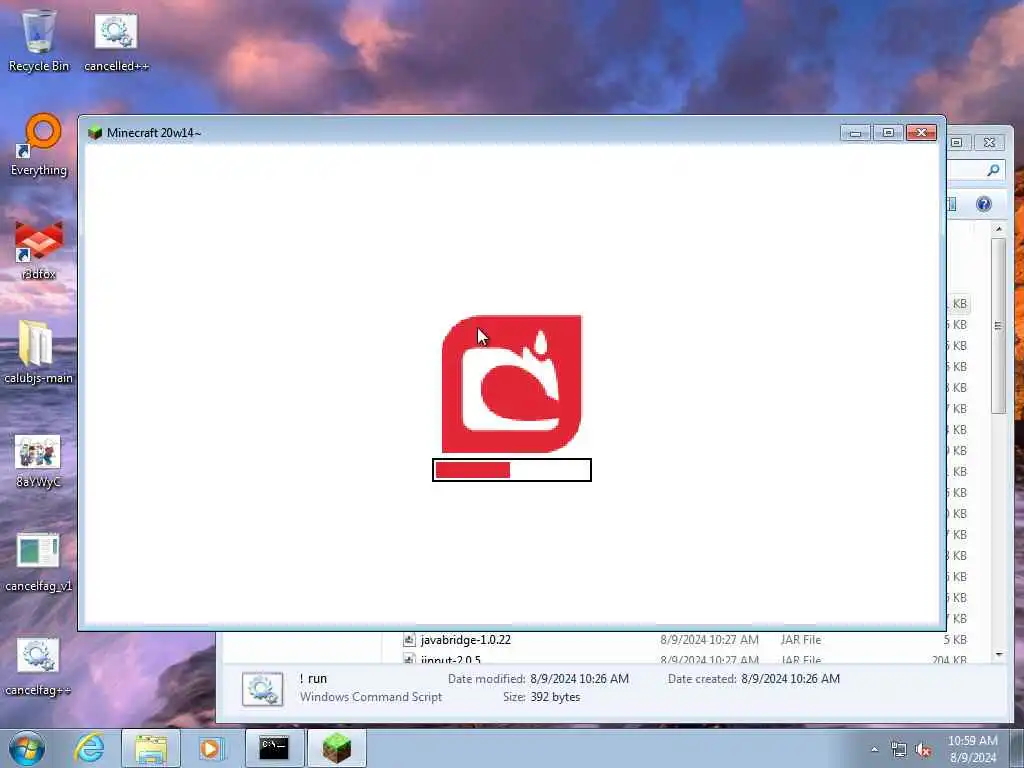This screenshot has height=768, width=1024.
Task: Click the Minecraft loading progress bar
Action: [512, 470]
